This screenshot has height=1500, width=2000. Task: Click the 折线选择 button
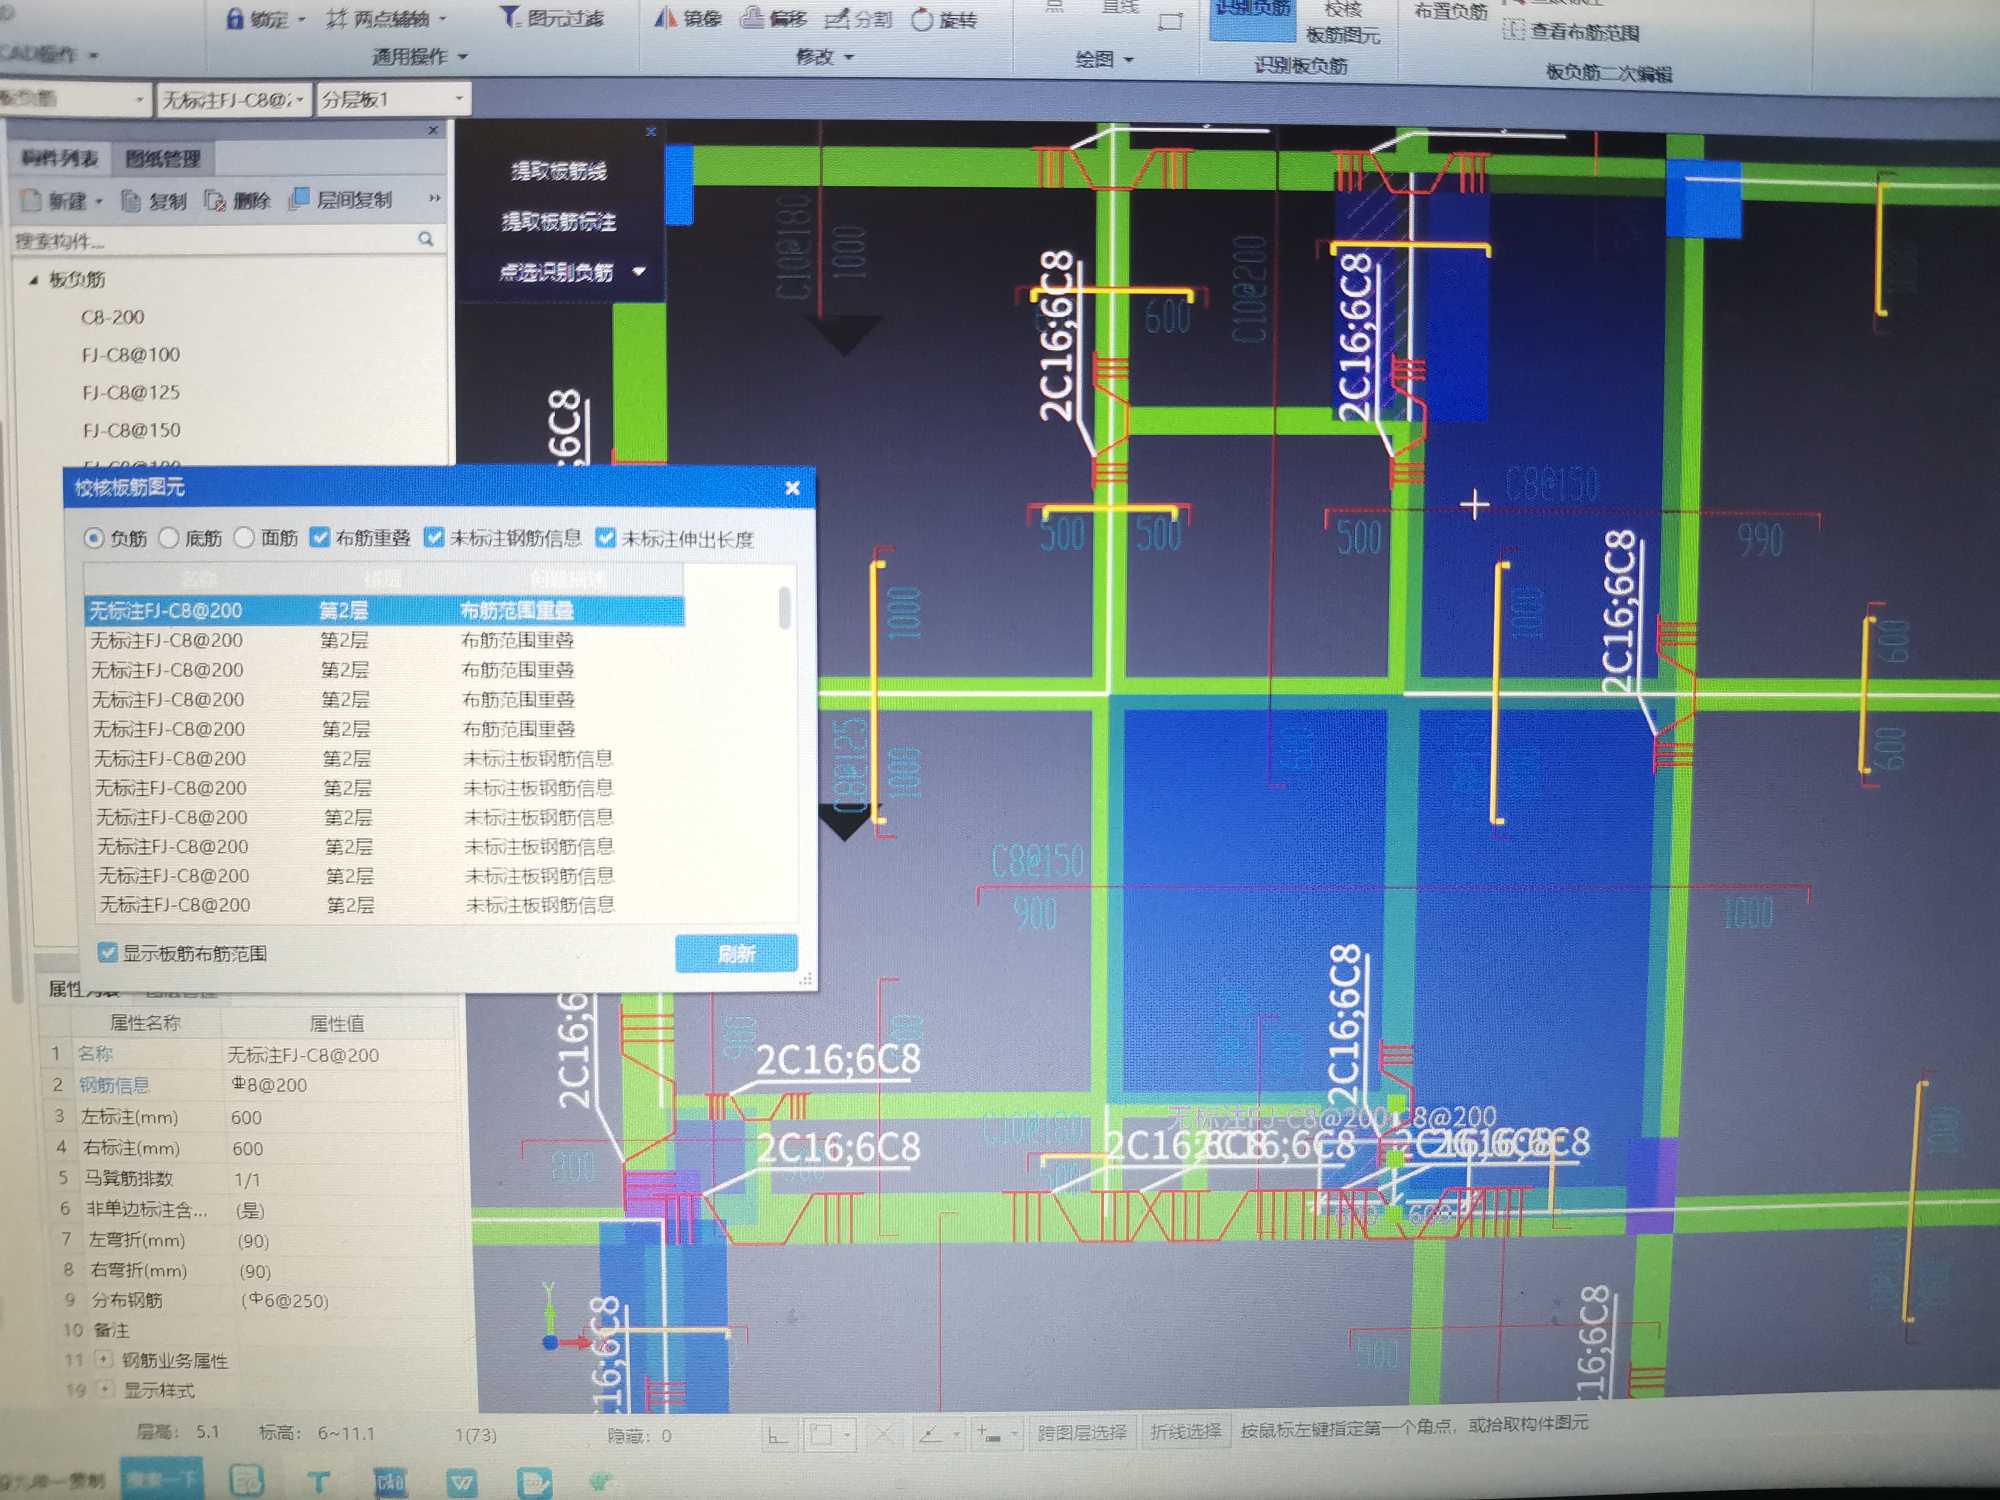(1186, 1431)
